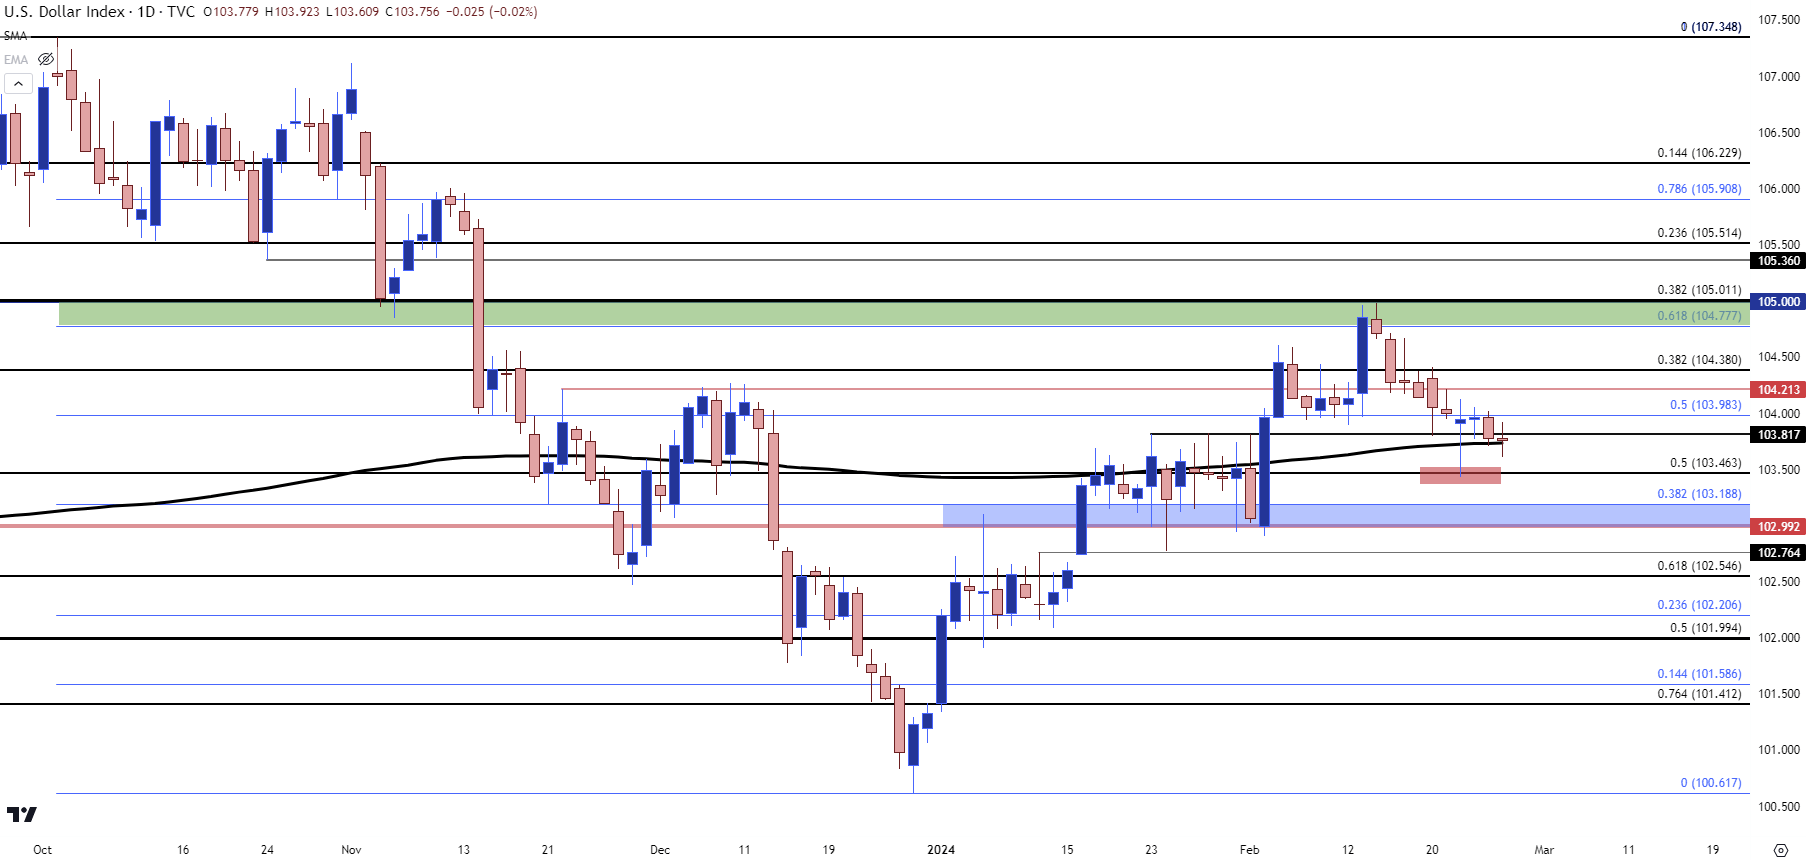The height and width of the screenshot is (860, 1806).
Task: Toggle EMA indicator visibility eye icon
Action: pyautogui.click(x=45, y=59)
